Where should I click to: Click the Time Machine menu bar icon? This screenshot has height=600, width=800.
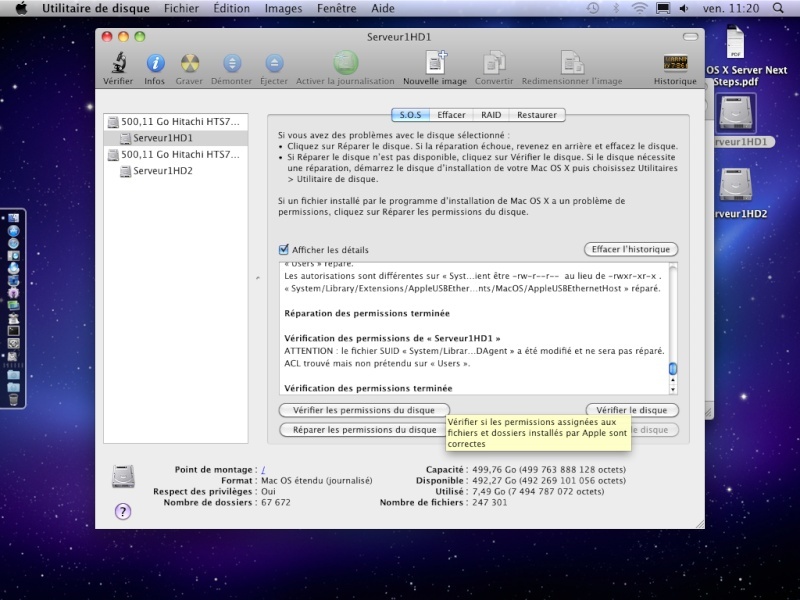(593, 8)
